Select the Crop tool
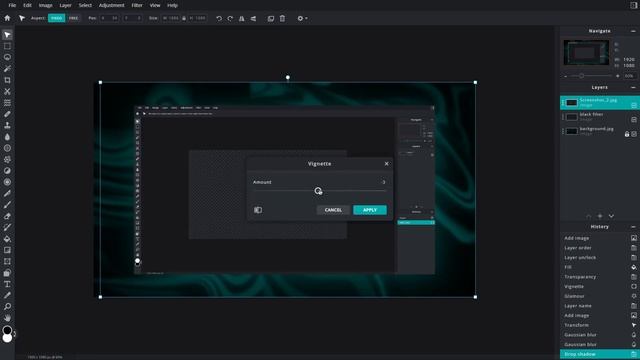The height and width of the screenshot is (360, 640). (x=7, y=80)
